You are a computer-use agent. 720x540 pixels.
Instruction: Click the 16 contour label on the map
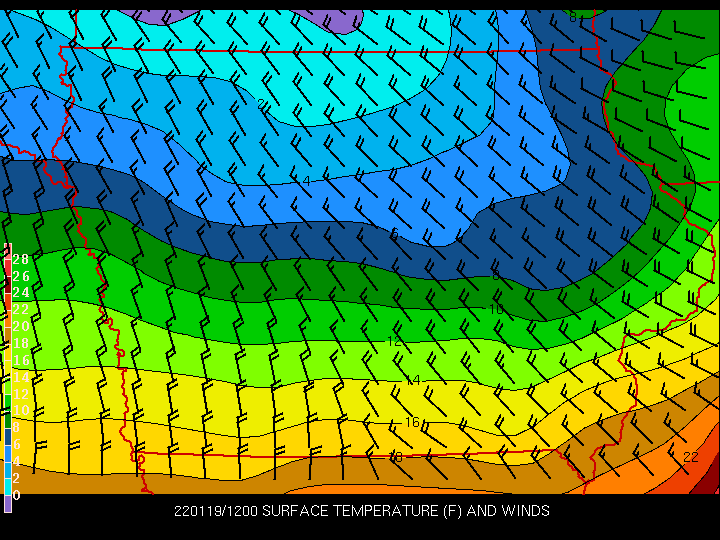(x=412, y=422)
